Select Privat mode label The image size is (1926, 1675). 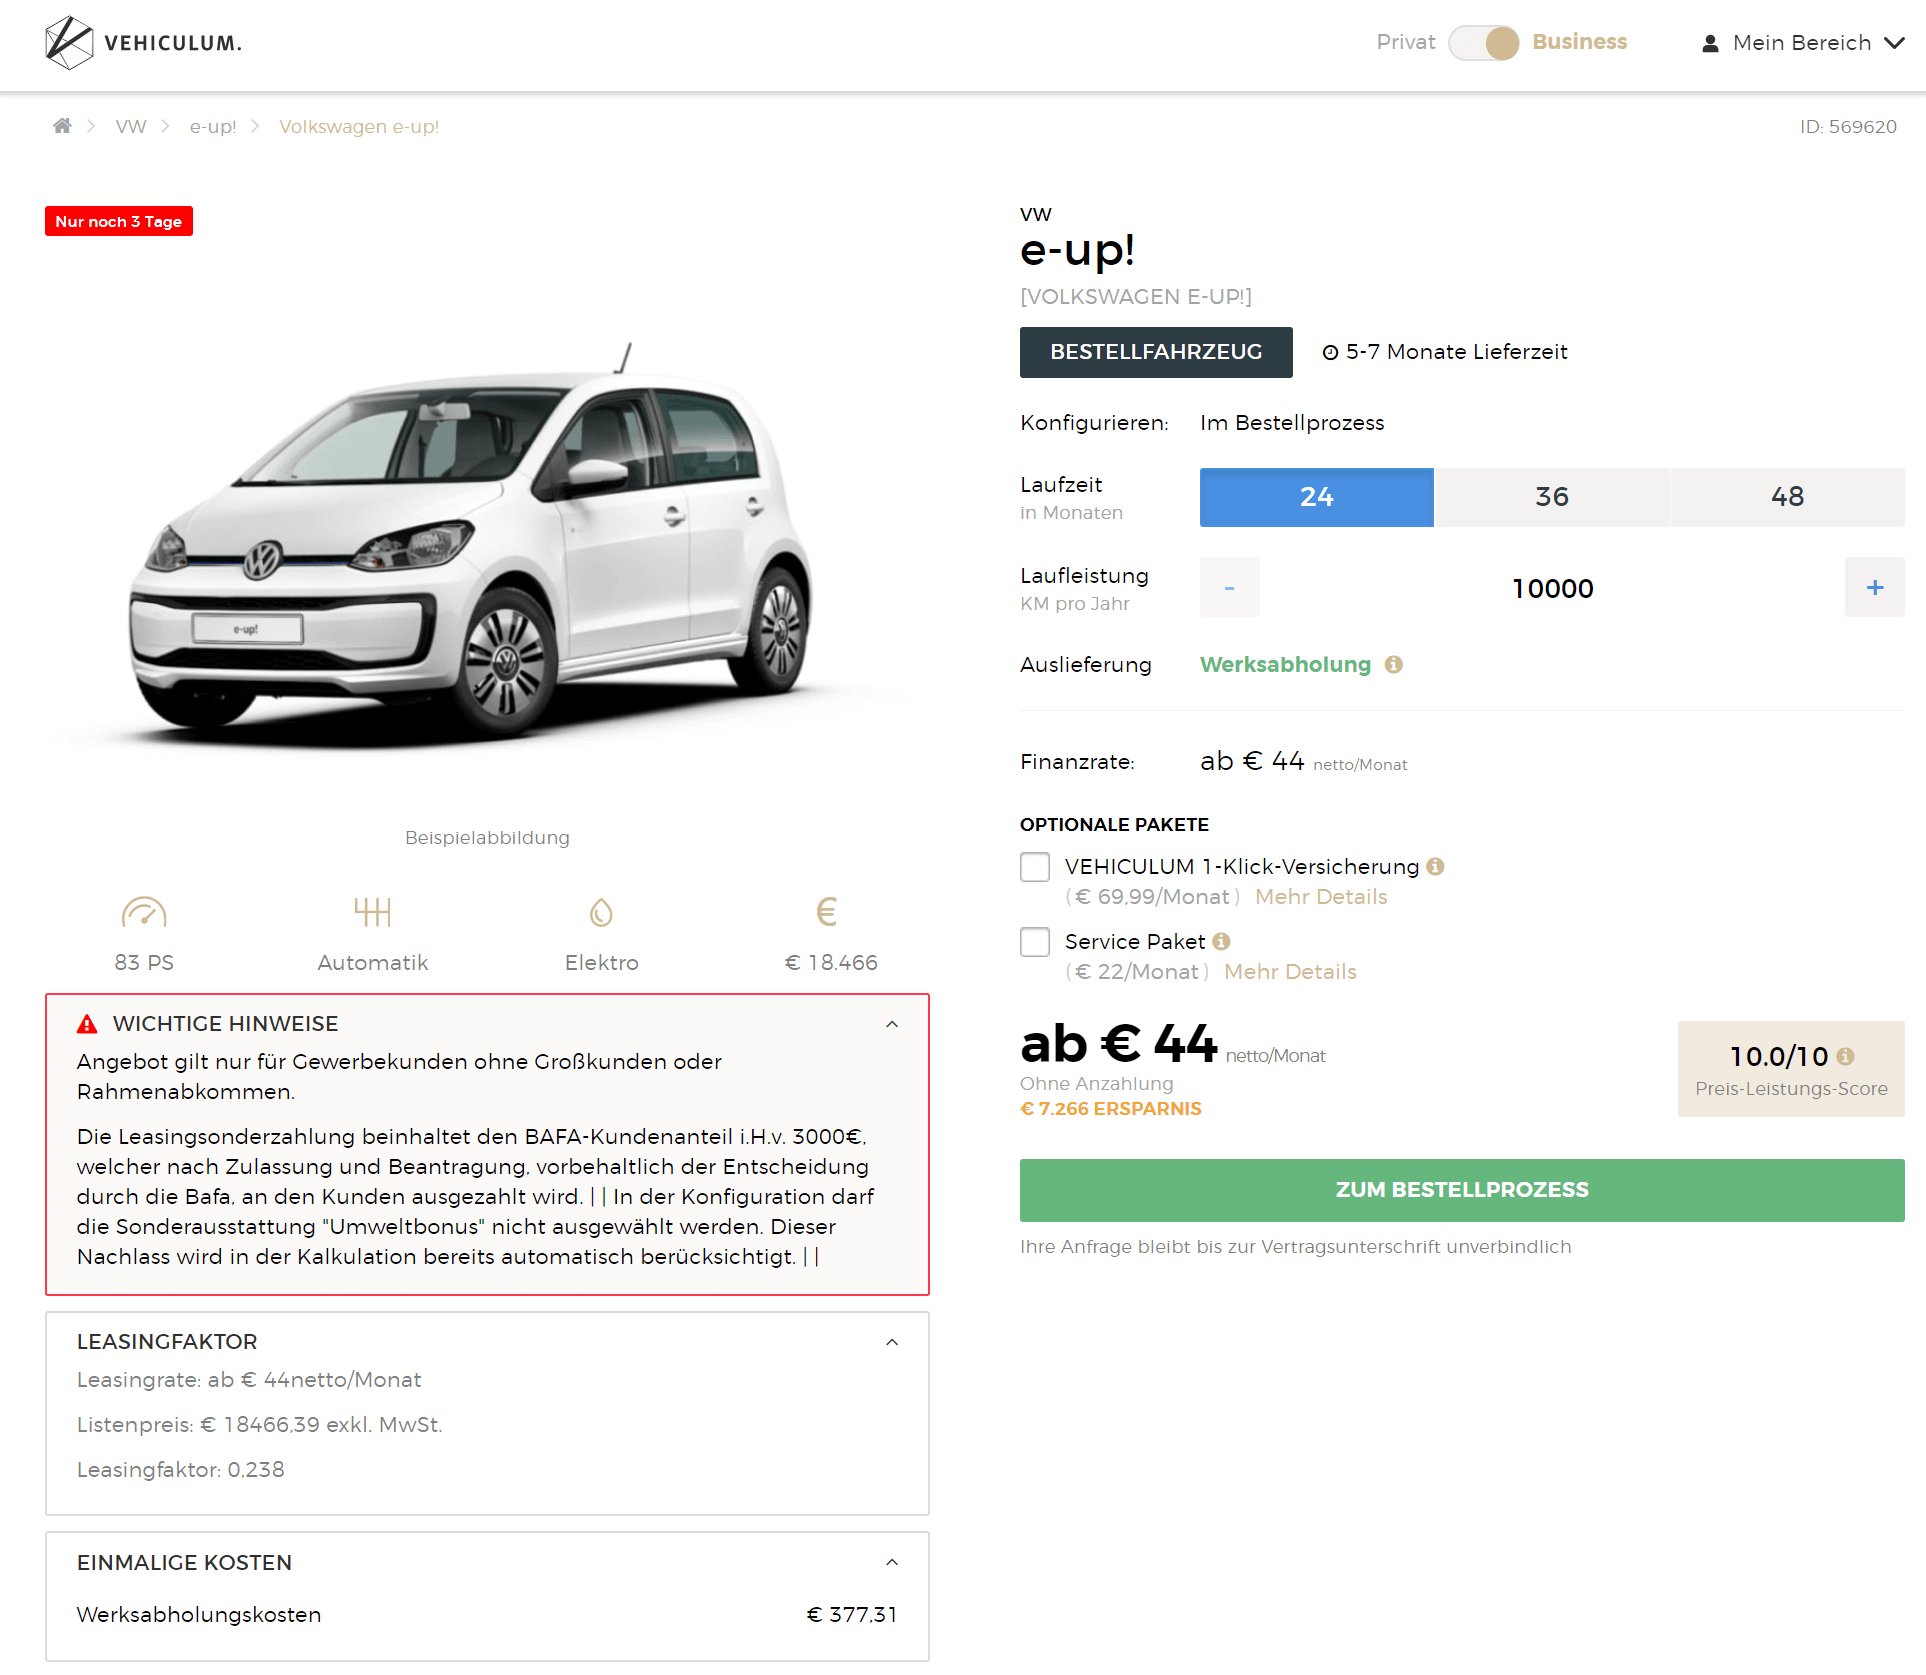coord(1406,42)
